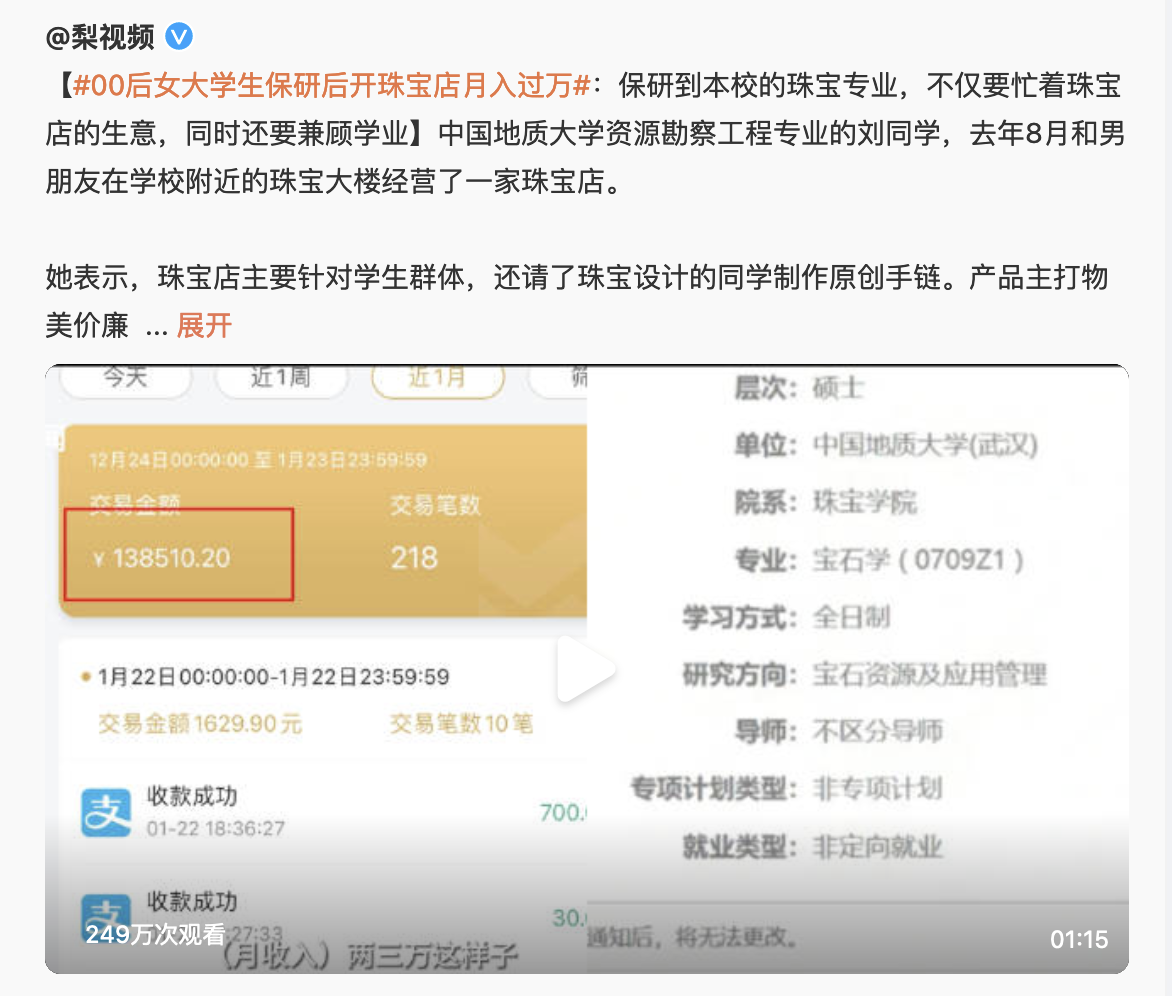Click 专项计划类型: 非专项计划 line
Screen dimensions: 1172x996
click(x=787, y=788)
